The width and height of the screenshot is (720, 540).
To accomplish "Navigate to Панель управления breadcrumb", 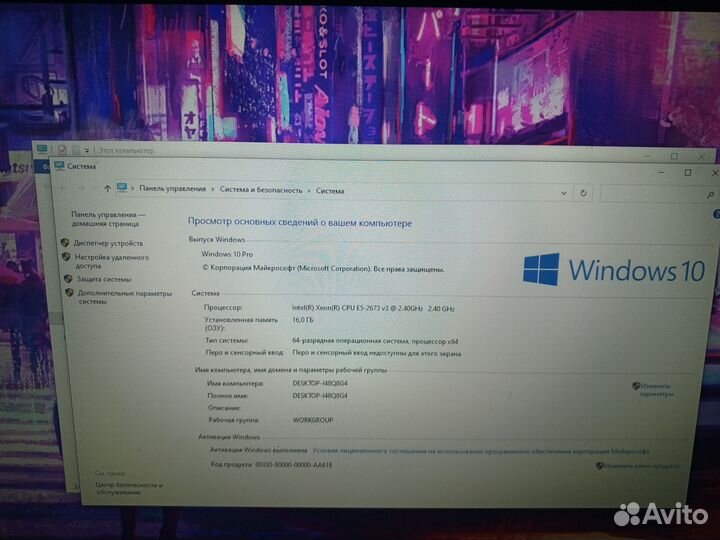I will pyautogui.click(x=172, y=188).
